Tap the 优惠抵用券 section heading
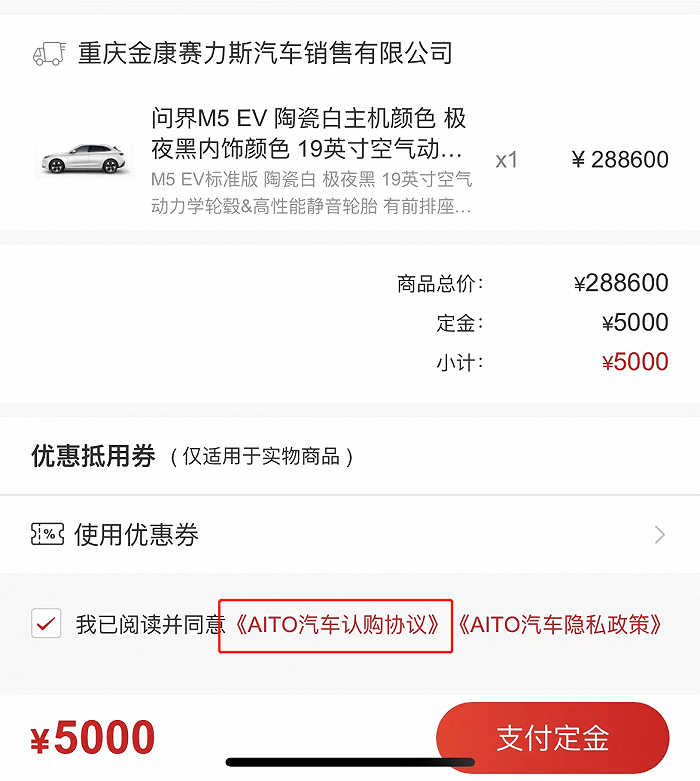 [93, 457]
